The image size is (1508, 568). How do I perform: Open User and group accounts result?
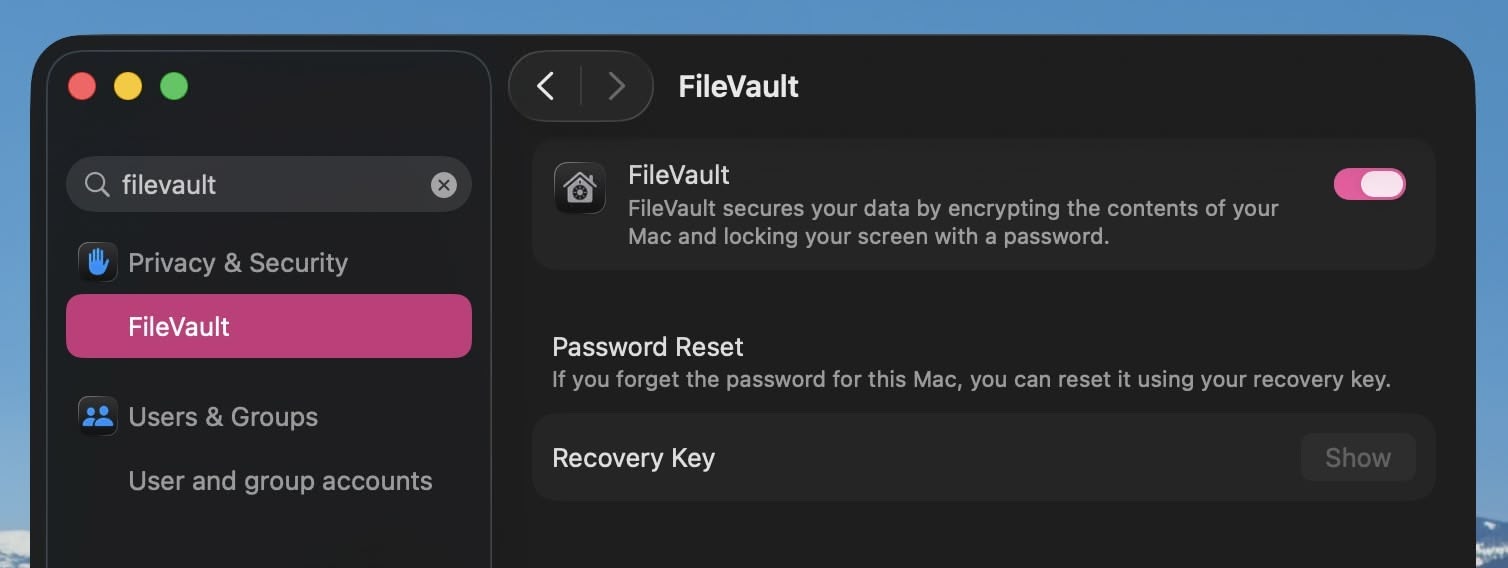click(280, 481)
